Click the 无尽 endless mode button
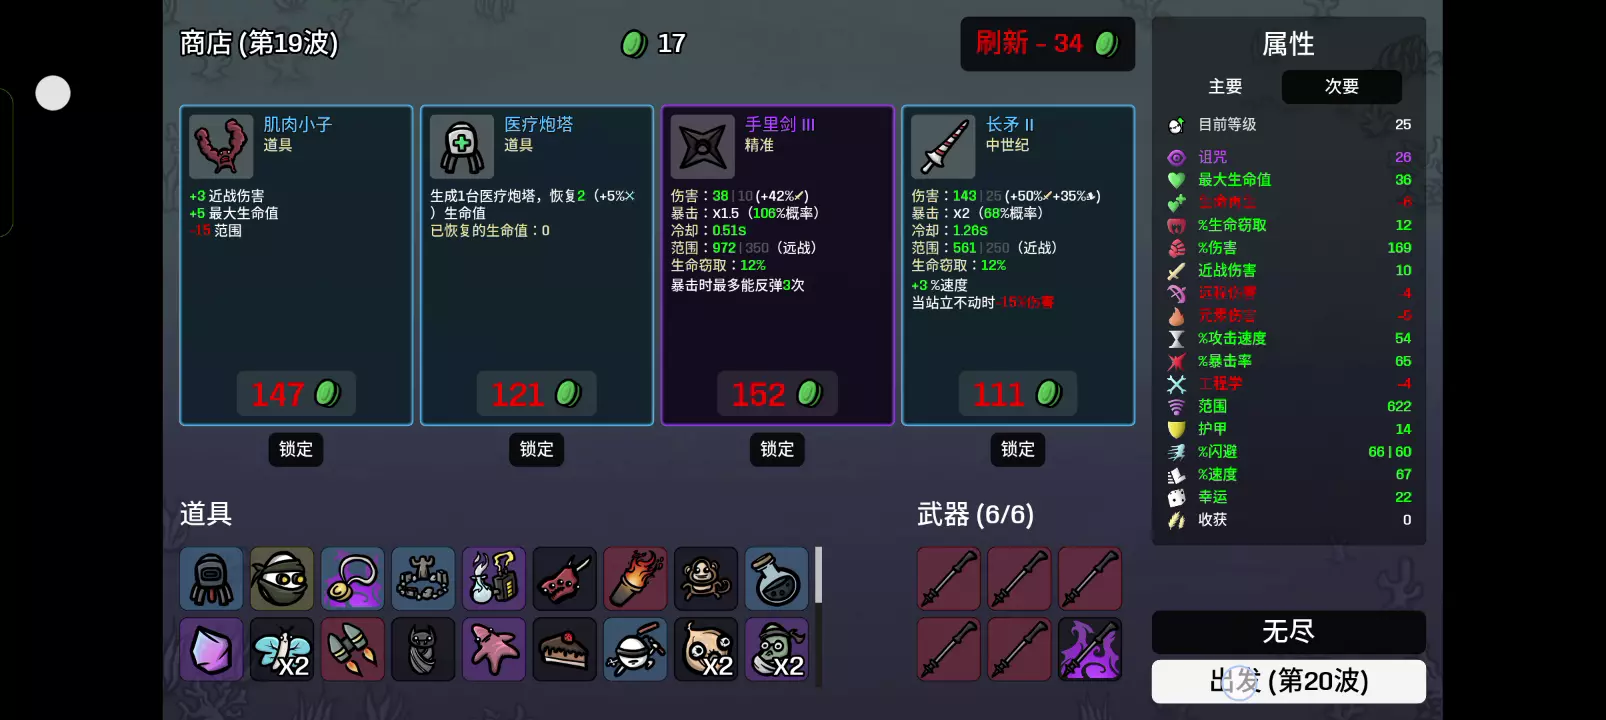 coord(1289,632)
